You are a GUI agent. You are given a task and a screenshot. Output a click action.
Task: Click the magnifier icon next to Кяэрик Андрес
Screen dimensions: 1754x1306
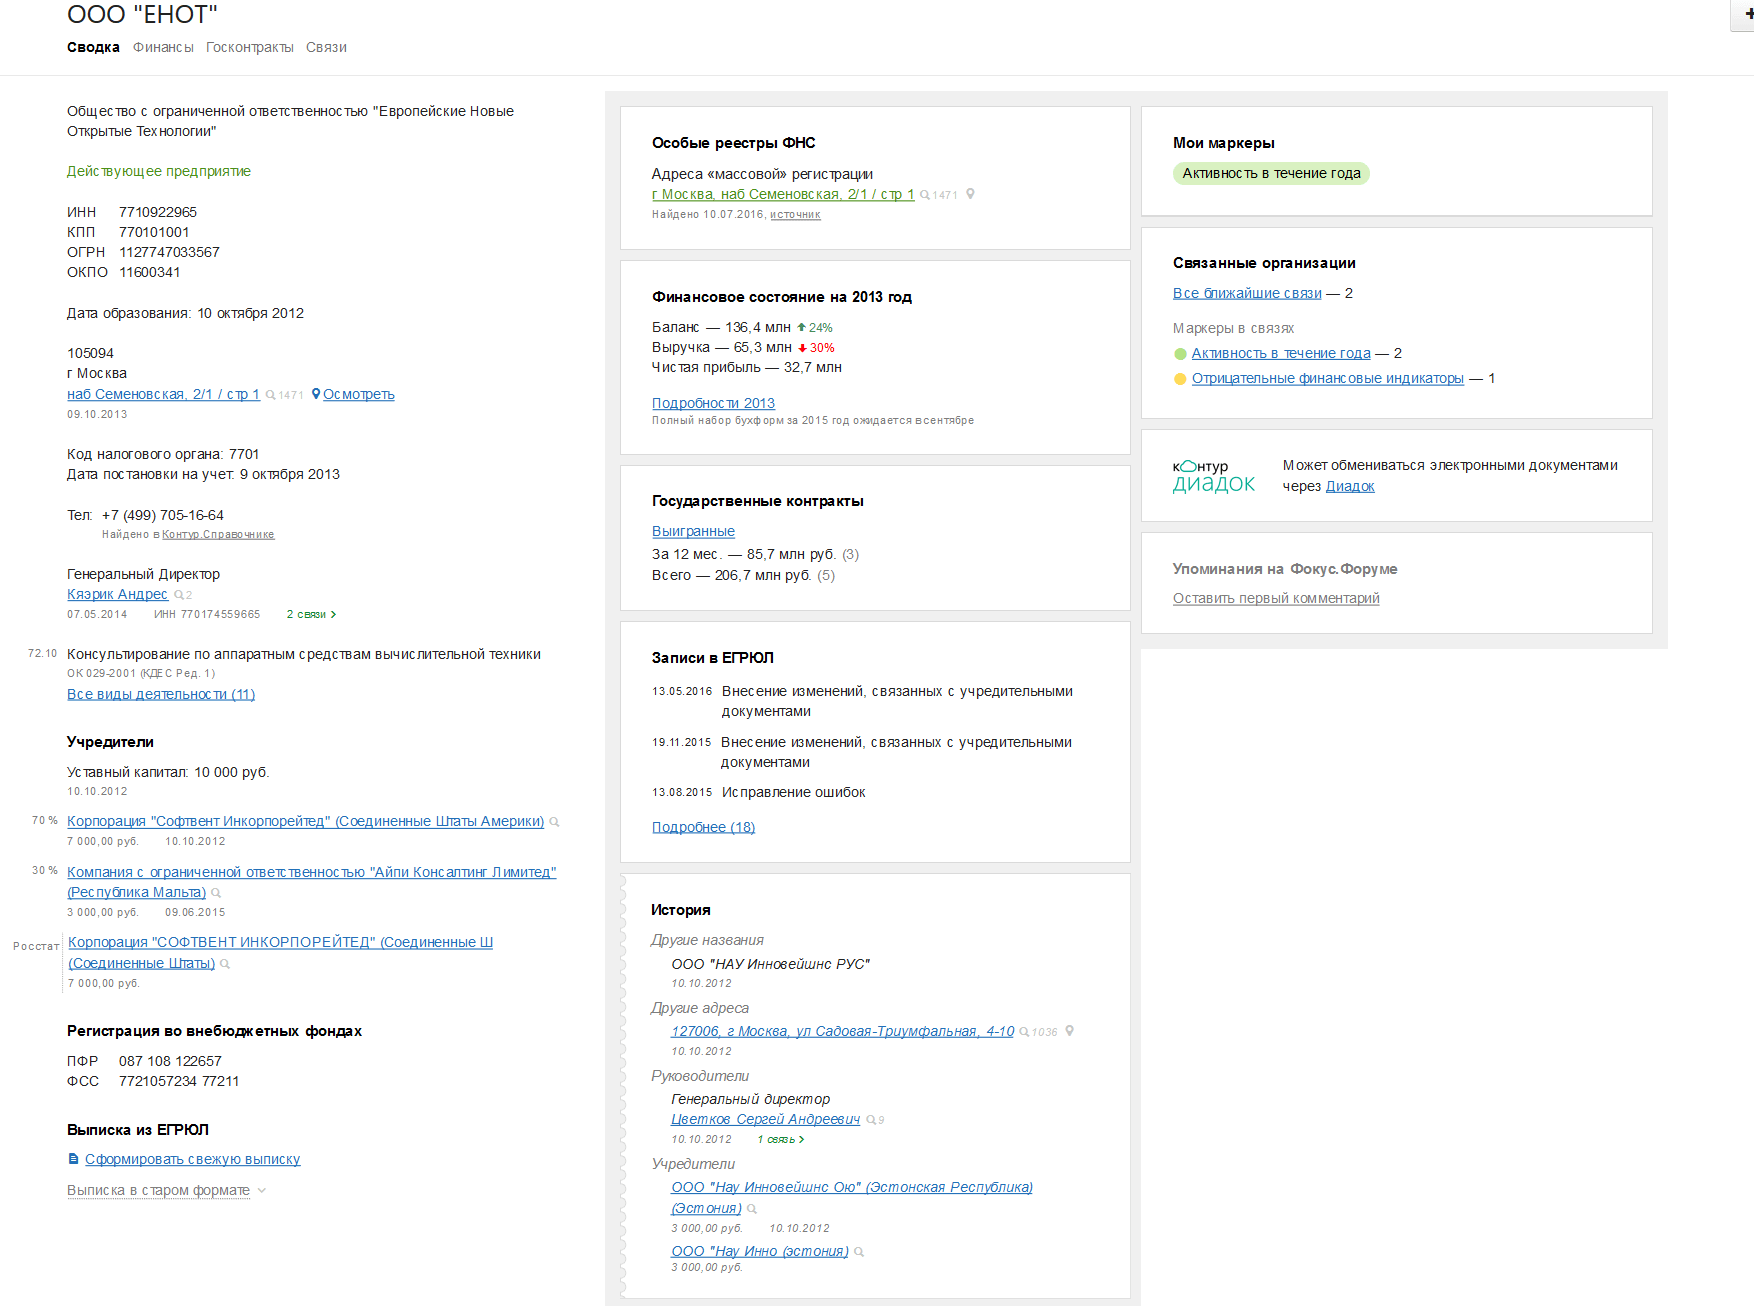click(179, 595)
